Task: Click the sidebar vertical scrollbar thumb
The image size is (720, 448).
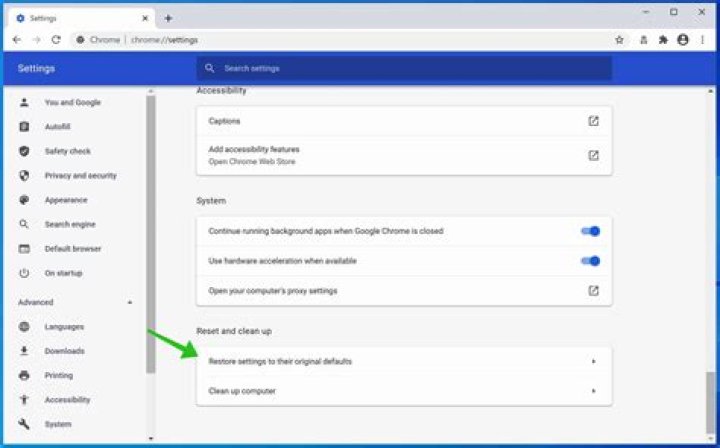Action: pos(151,234)
